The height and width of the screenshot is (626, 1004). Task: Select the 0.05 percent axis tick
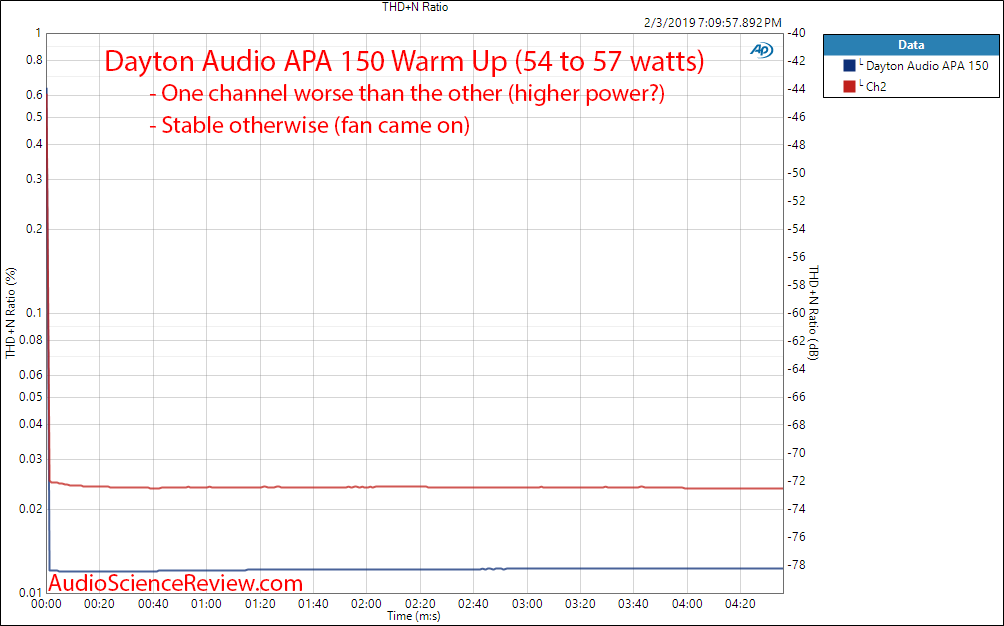pyautogui.click(x=31, y=397)
